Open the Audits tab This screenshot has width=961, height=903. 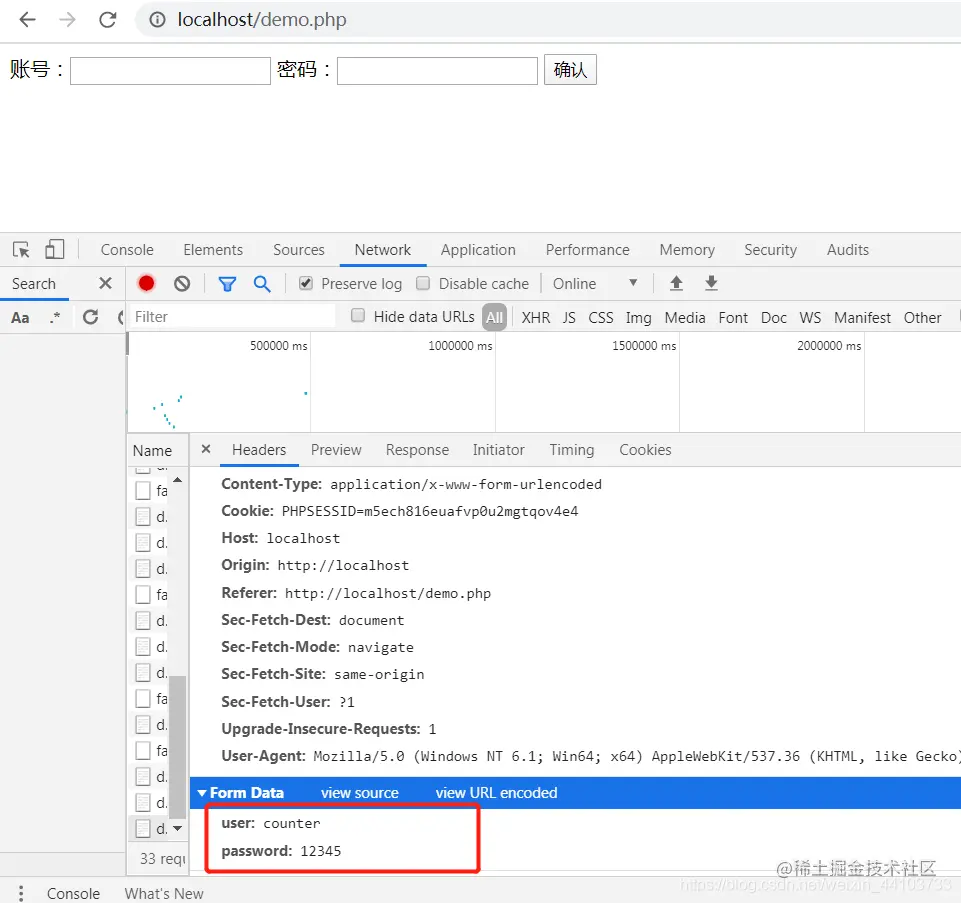pyautogui.click(x=848, y=250)
